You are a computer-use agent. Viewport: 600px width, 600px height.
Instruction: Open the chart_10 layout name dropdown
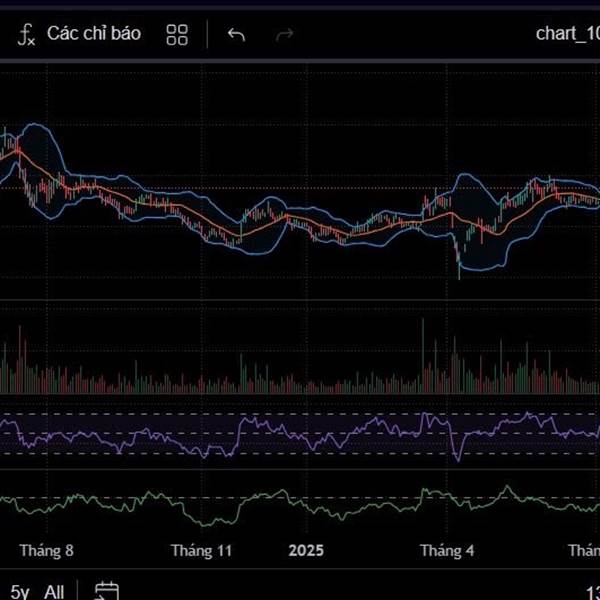(567, 34)
